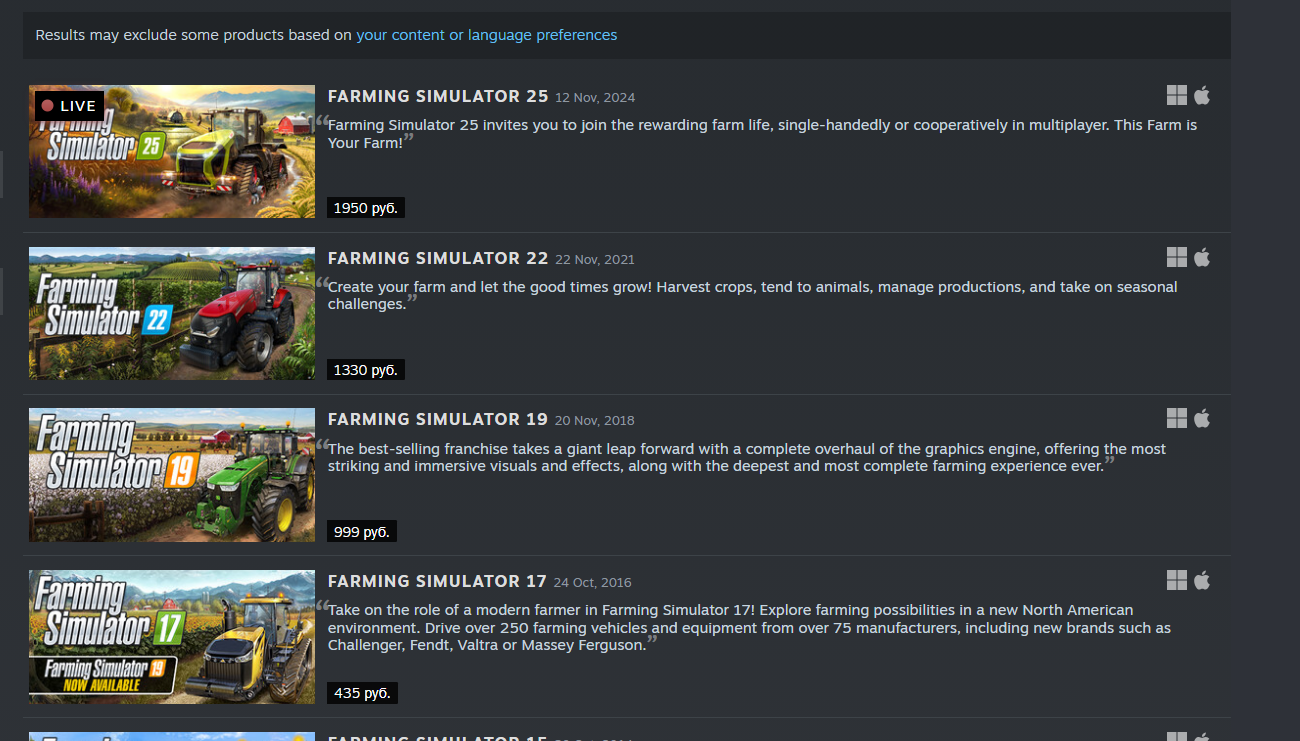
Task: Click the description starting "The best-selling franchise takes"
Action: pyautogui.click(x=747, y=457)
